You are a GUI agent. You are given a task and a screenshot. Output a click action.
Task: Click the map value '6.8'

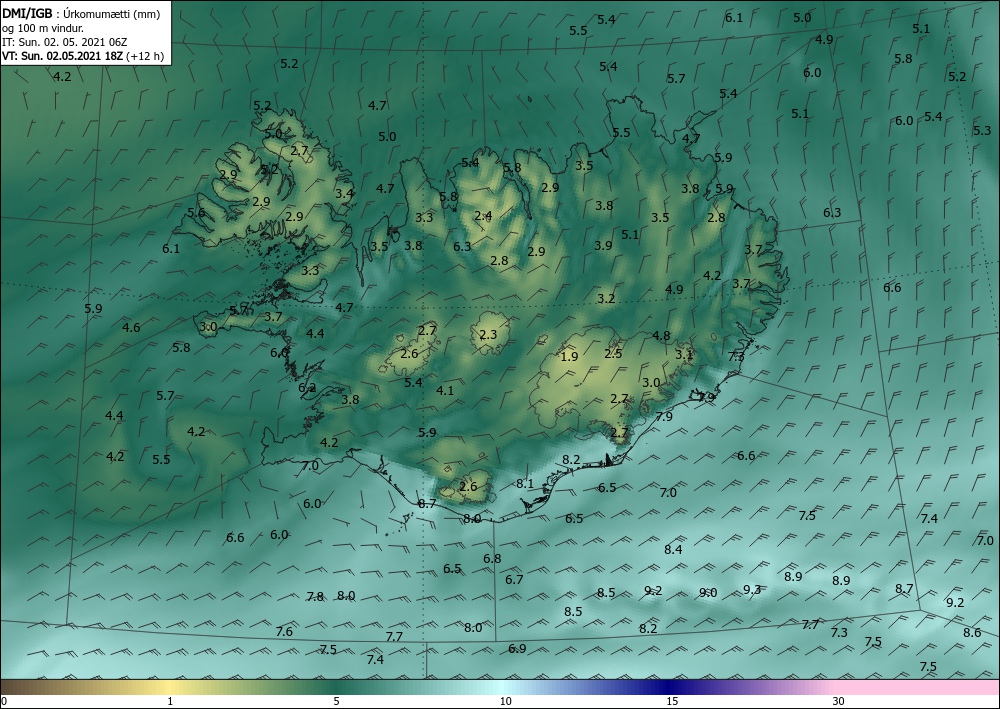[492, 559]
